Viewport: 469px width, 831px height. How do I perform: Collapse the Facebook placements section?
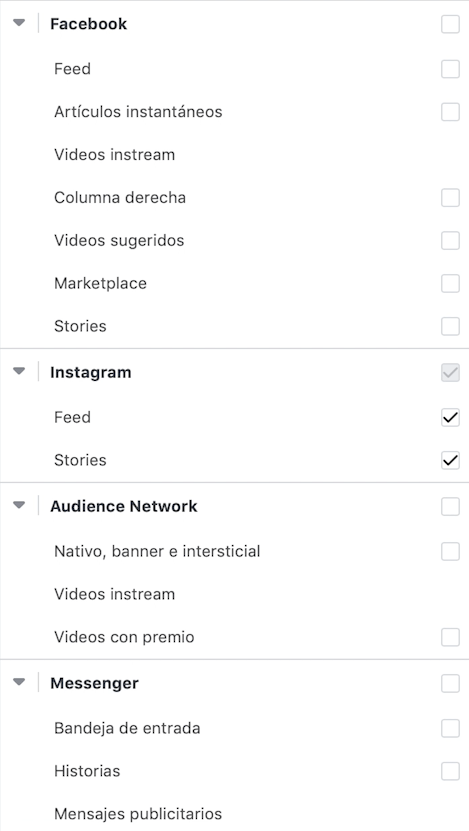(19, 23)
